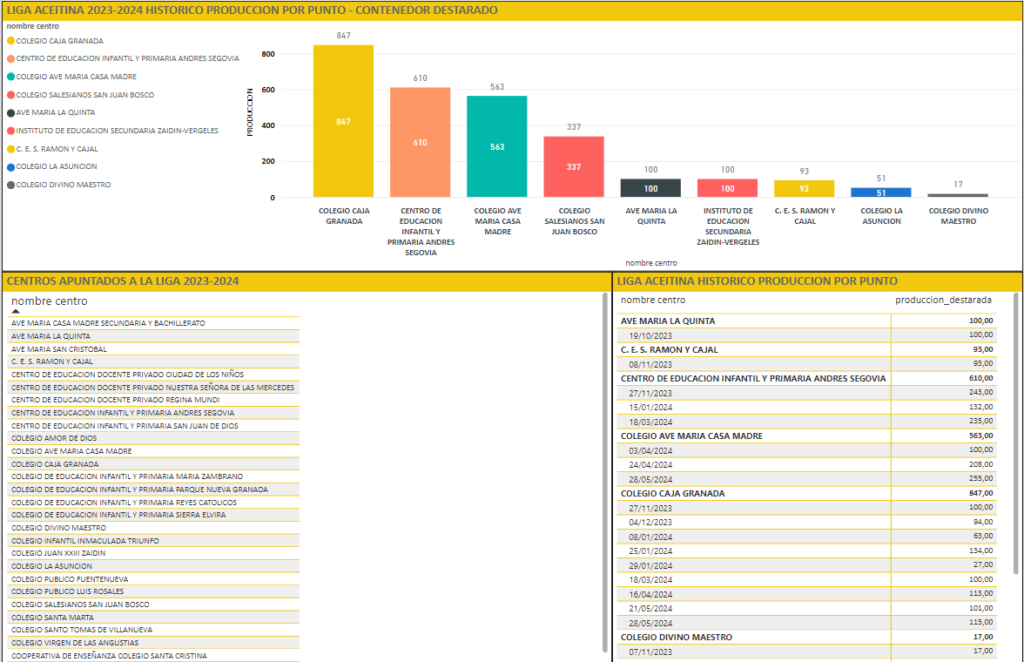Click the C. E. S. RAMON Y CAJAL legend dot
Image resolution: width=1024 pixels, height=662 pixels.
pyautogui.click(x=10, y=149)
